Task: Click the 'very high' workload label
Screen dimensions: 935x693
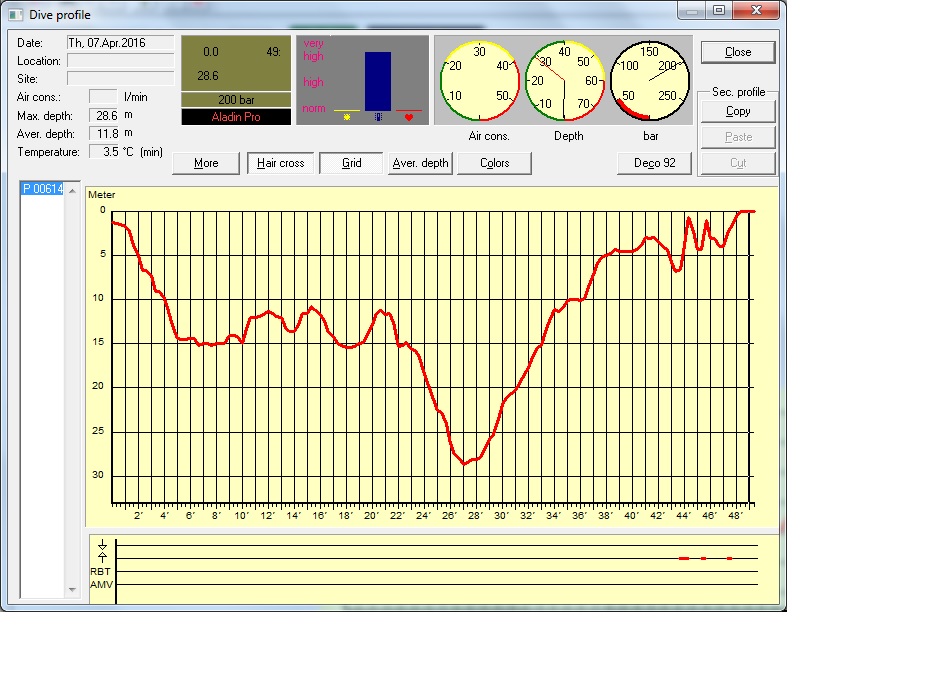Action: (x=314, y=50)
